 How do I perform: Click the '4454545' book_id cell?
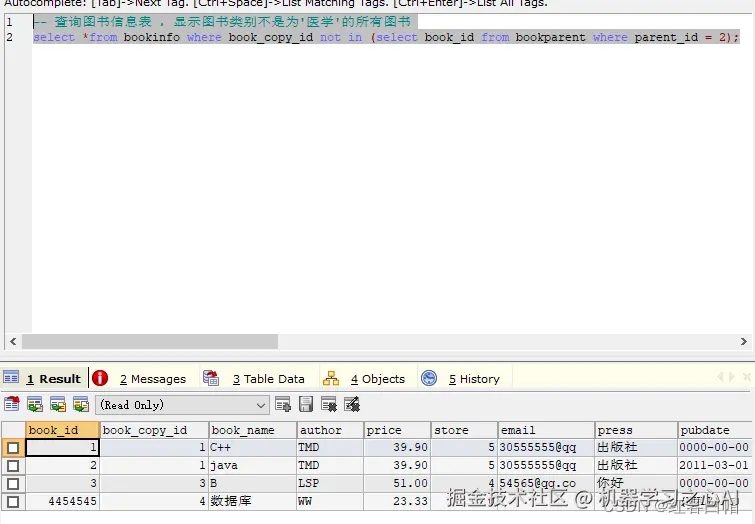point(62,501)
